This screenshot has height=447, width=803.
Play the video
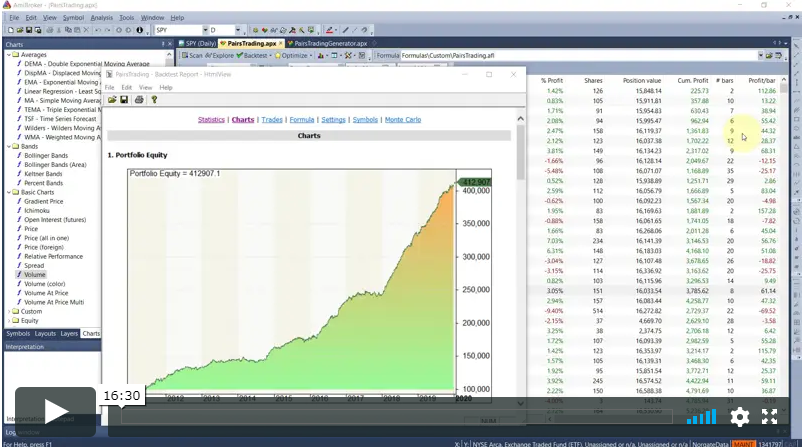pos(55,412)
